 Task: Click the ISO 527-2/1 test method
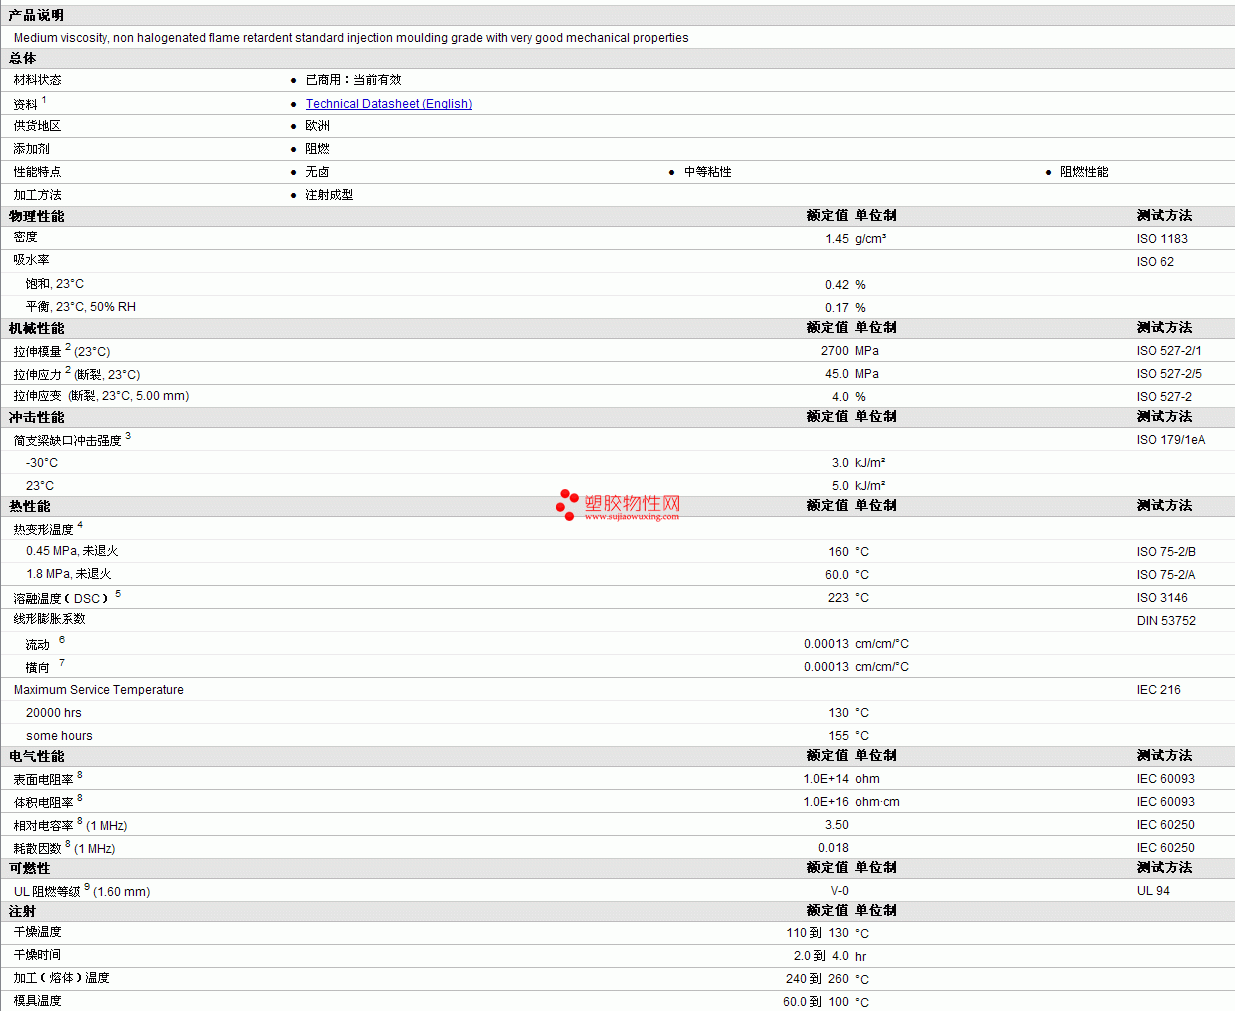pyautogui.click(x=1169, y=351)
